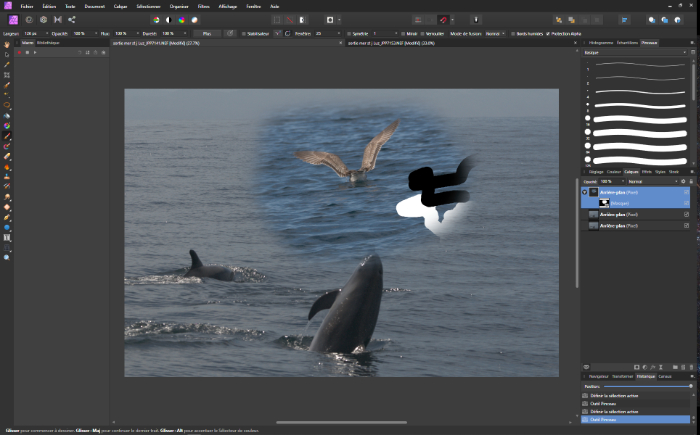Screen dimensions: 700x435
Task: Toggle visibility checkbox of top Arrière-plan layer
Action: pyautogui.click(x=686, y=191)
